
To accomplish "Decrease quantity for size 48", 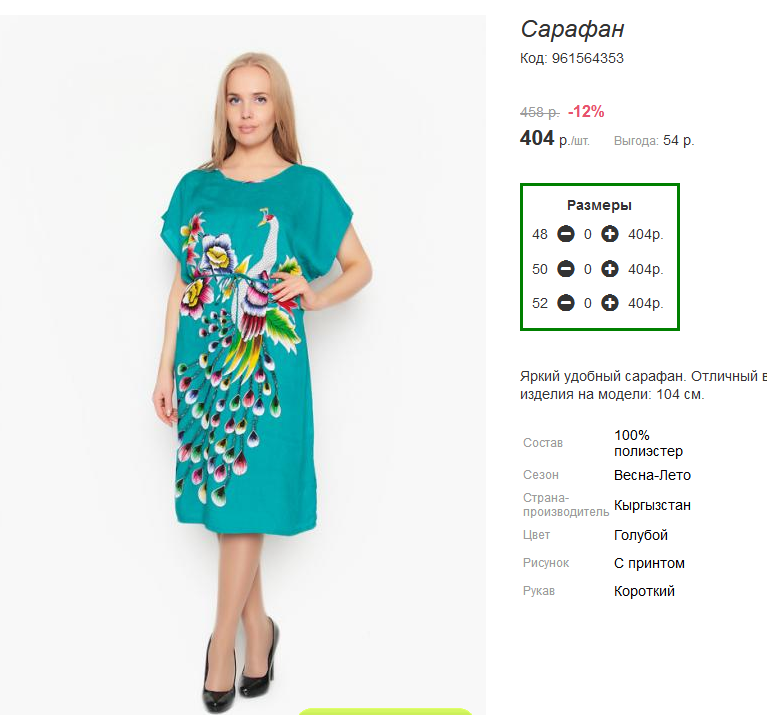I will 565,234.
